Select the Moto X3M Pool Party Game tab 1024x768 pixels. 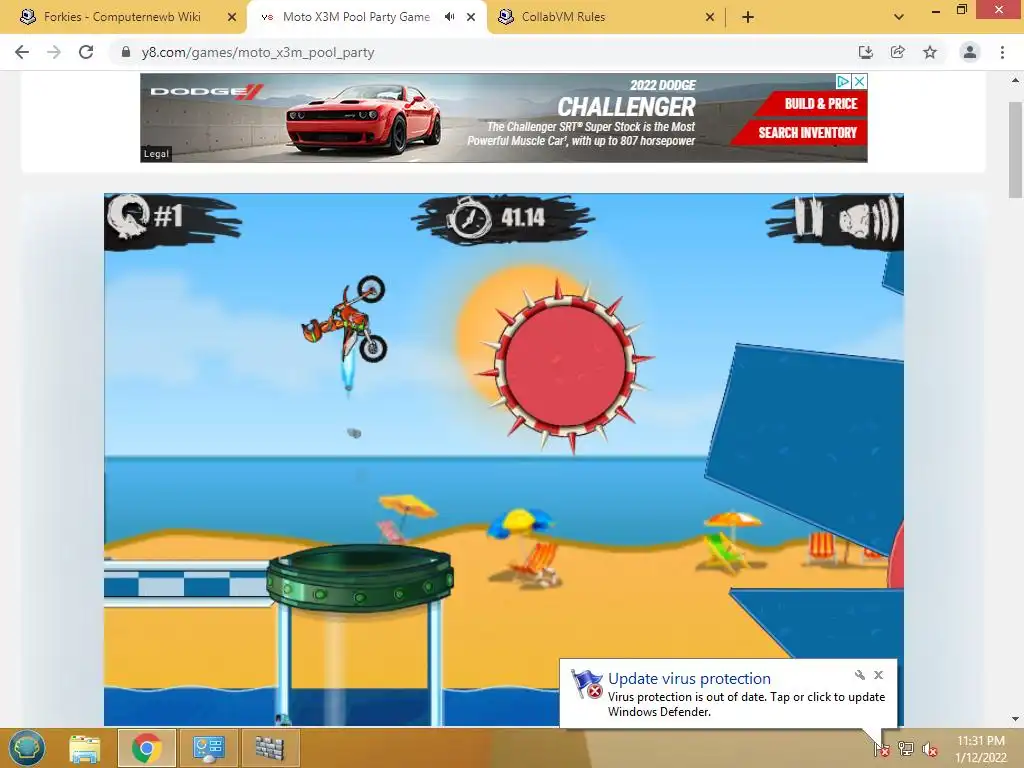pyautogui.click(x=356, y=17)
